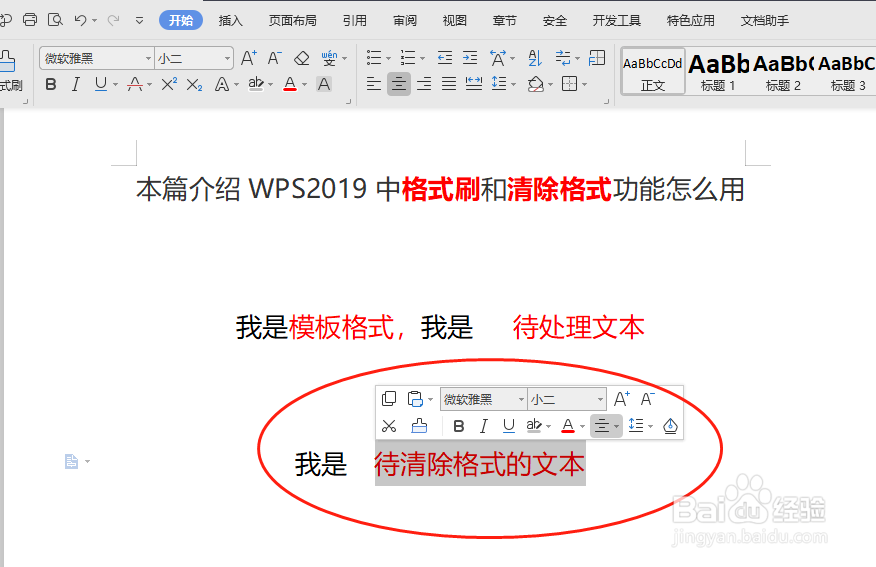Image resolution: width=876 pixels, height=567 pixels.
Task: Click Format Painter in mini toolbar
Action: coord(419,426)
